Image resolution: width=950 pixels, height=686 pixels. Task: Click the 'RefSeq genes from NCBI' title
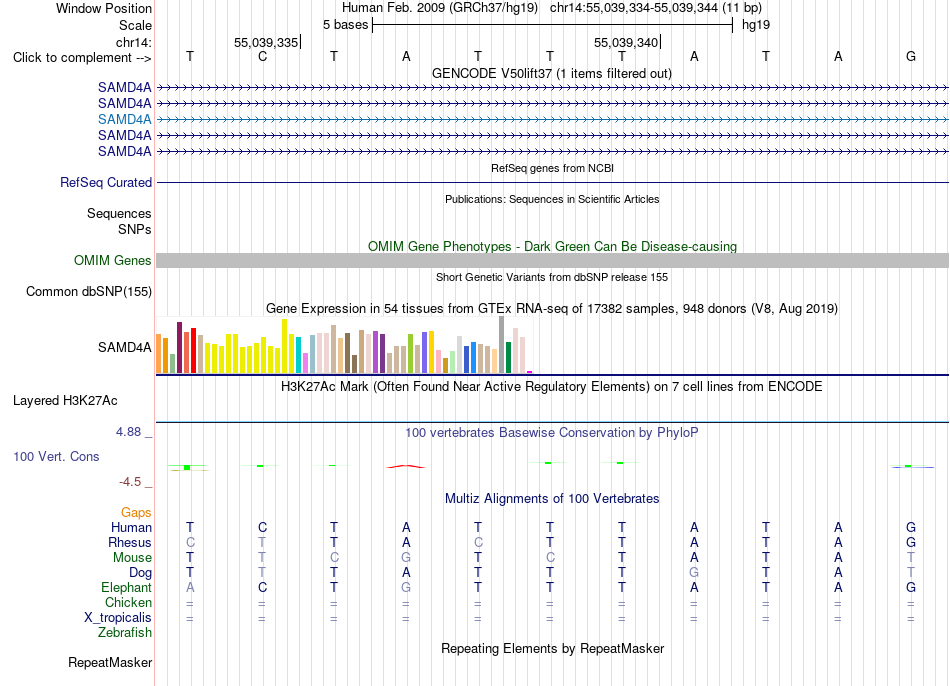coord(552,168)
